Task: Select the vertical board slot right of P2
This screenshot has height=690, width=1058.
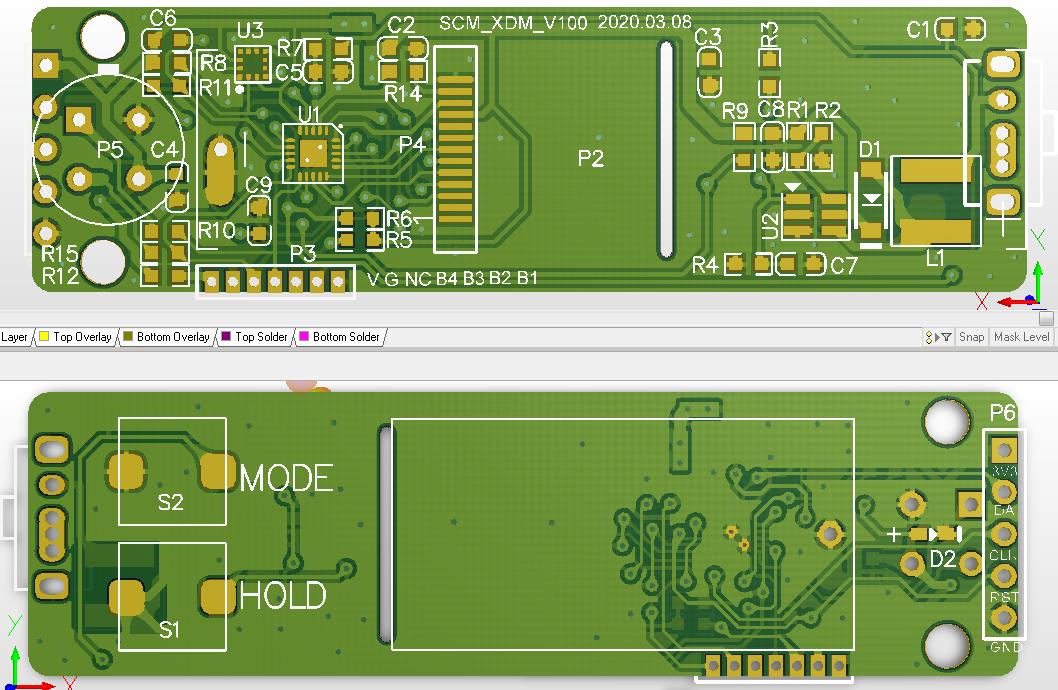Action: (666, 150)
